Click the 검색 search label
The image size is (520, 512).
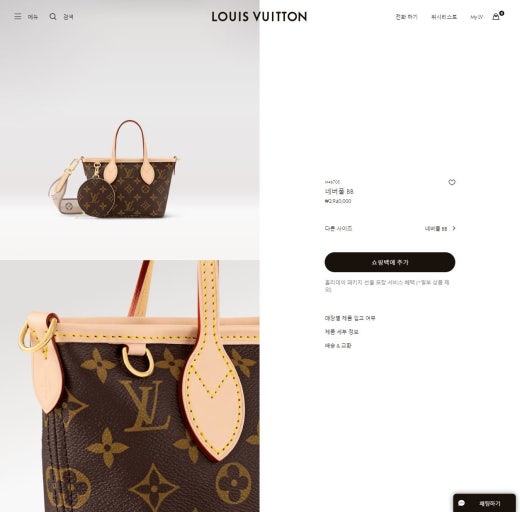click(68, 17)
